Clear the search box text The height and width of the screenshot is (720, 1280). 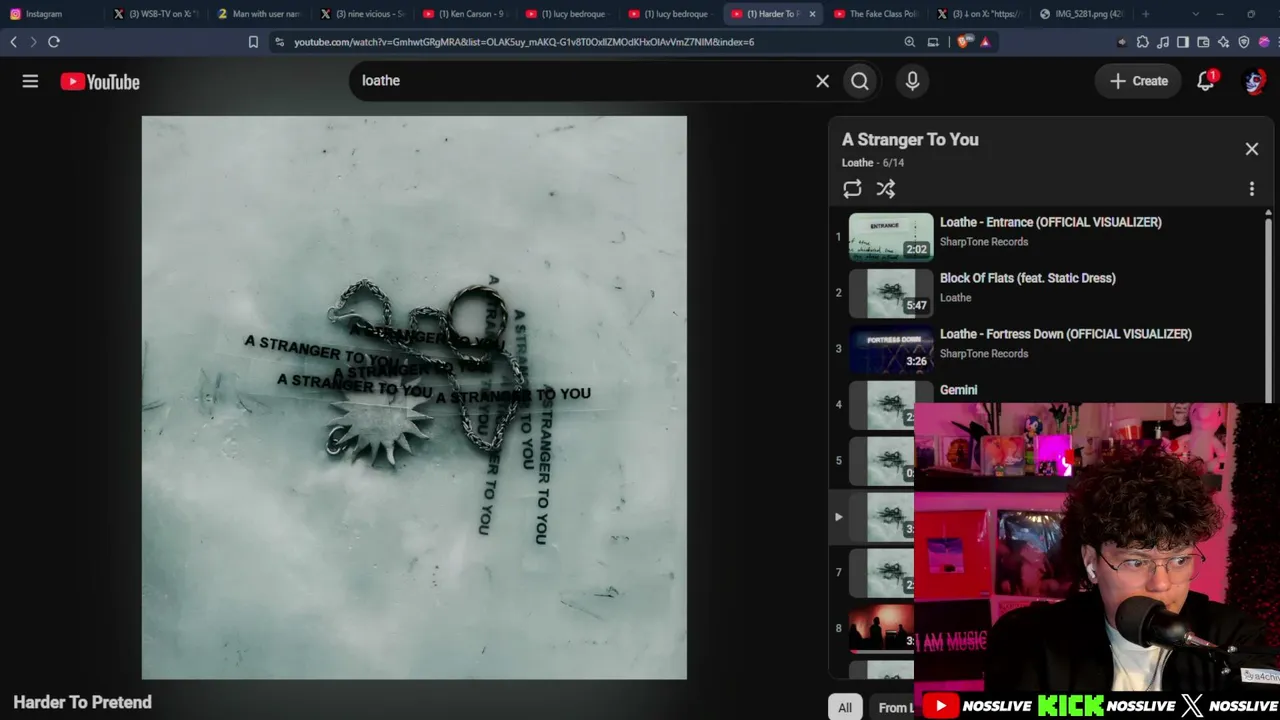[x=822, y=81]
